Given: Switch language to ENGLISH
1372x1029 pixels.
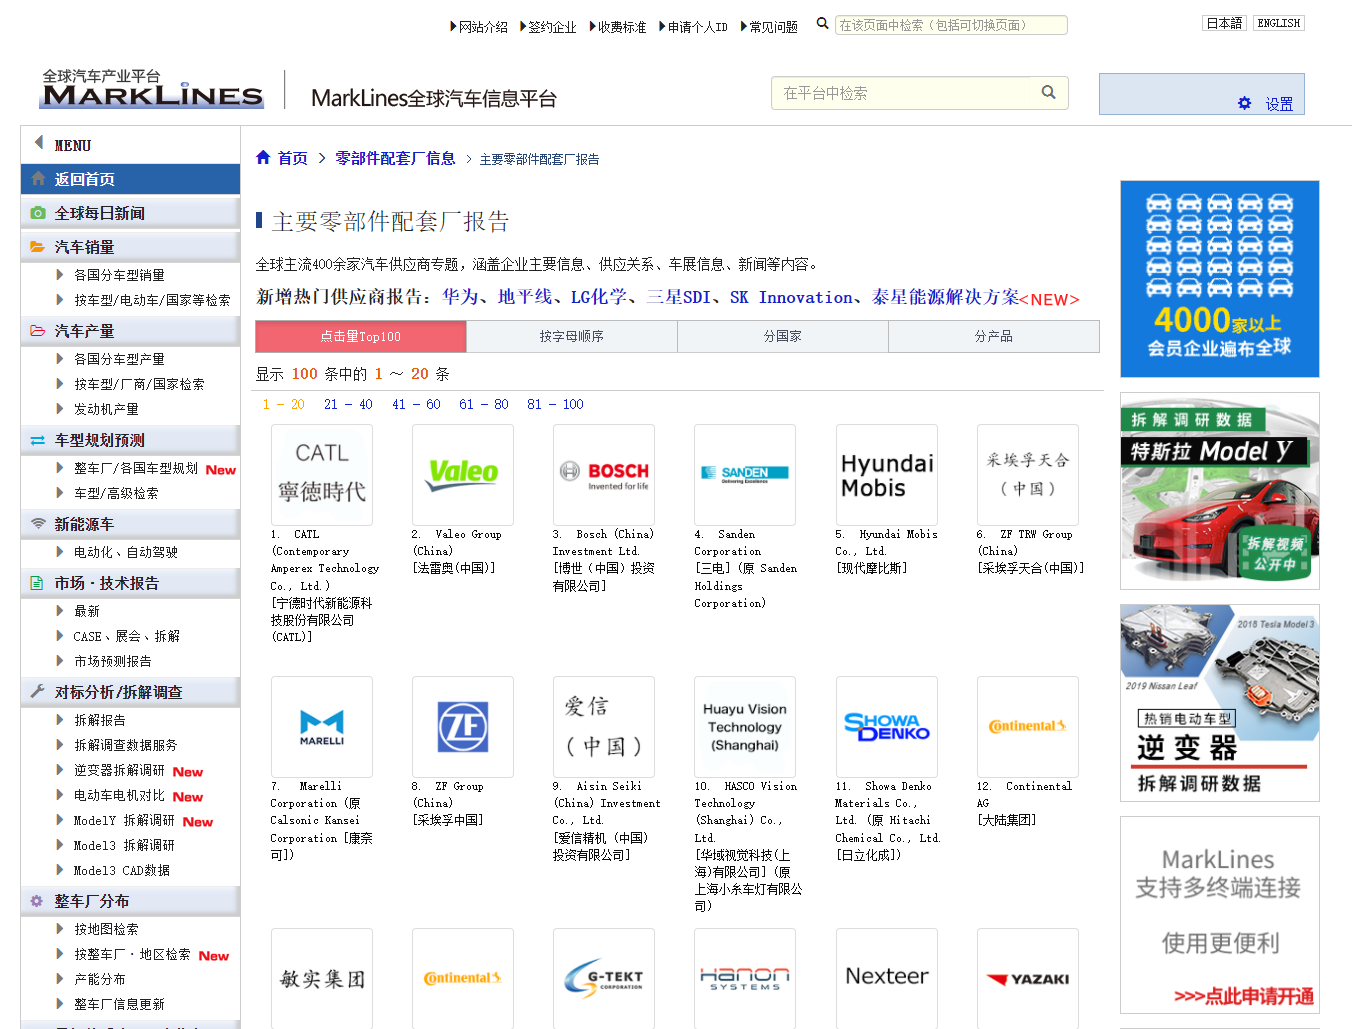Looking at the screenshot, I should 1279,23.
